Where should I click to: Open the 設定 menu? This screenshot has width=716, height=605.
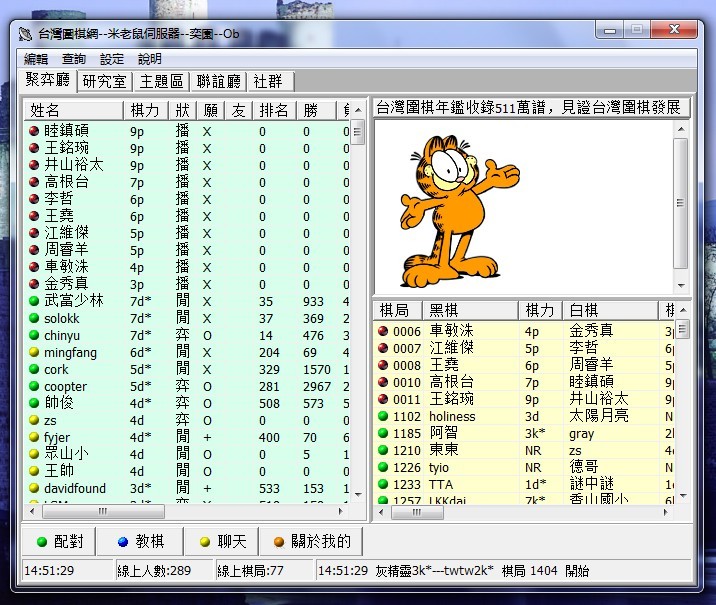point(112,59)
